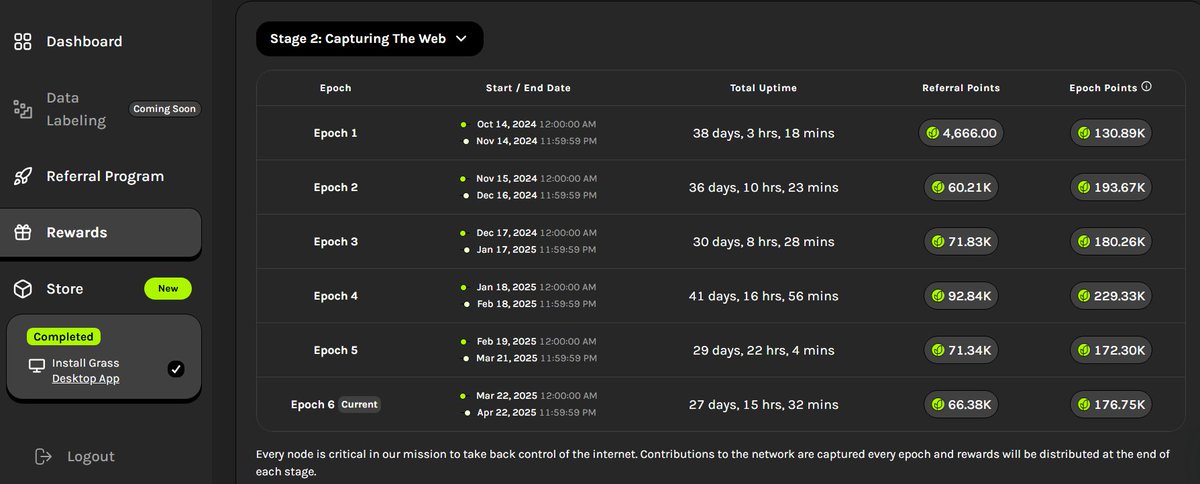Click the Store cube icon
Image resolution: width=1200 pixels, height=484 pixels.
[x=22, y=288]
